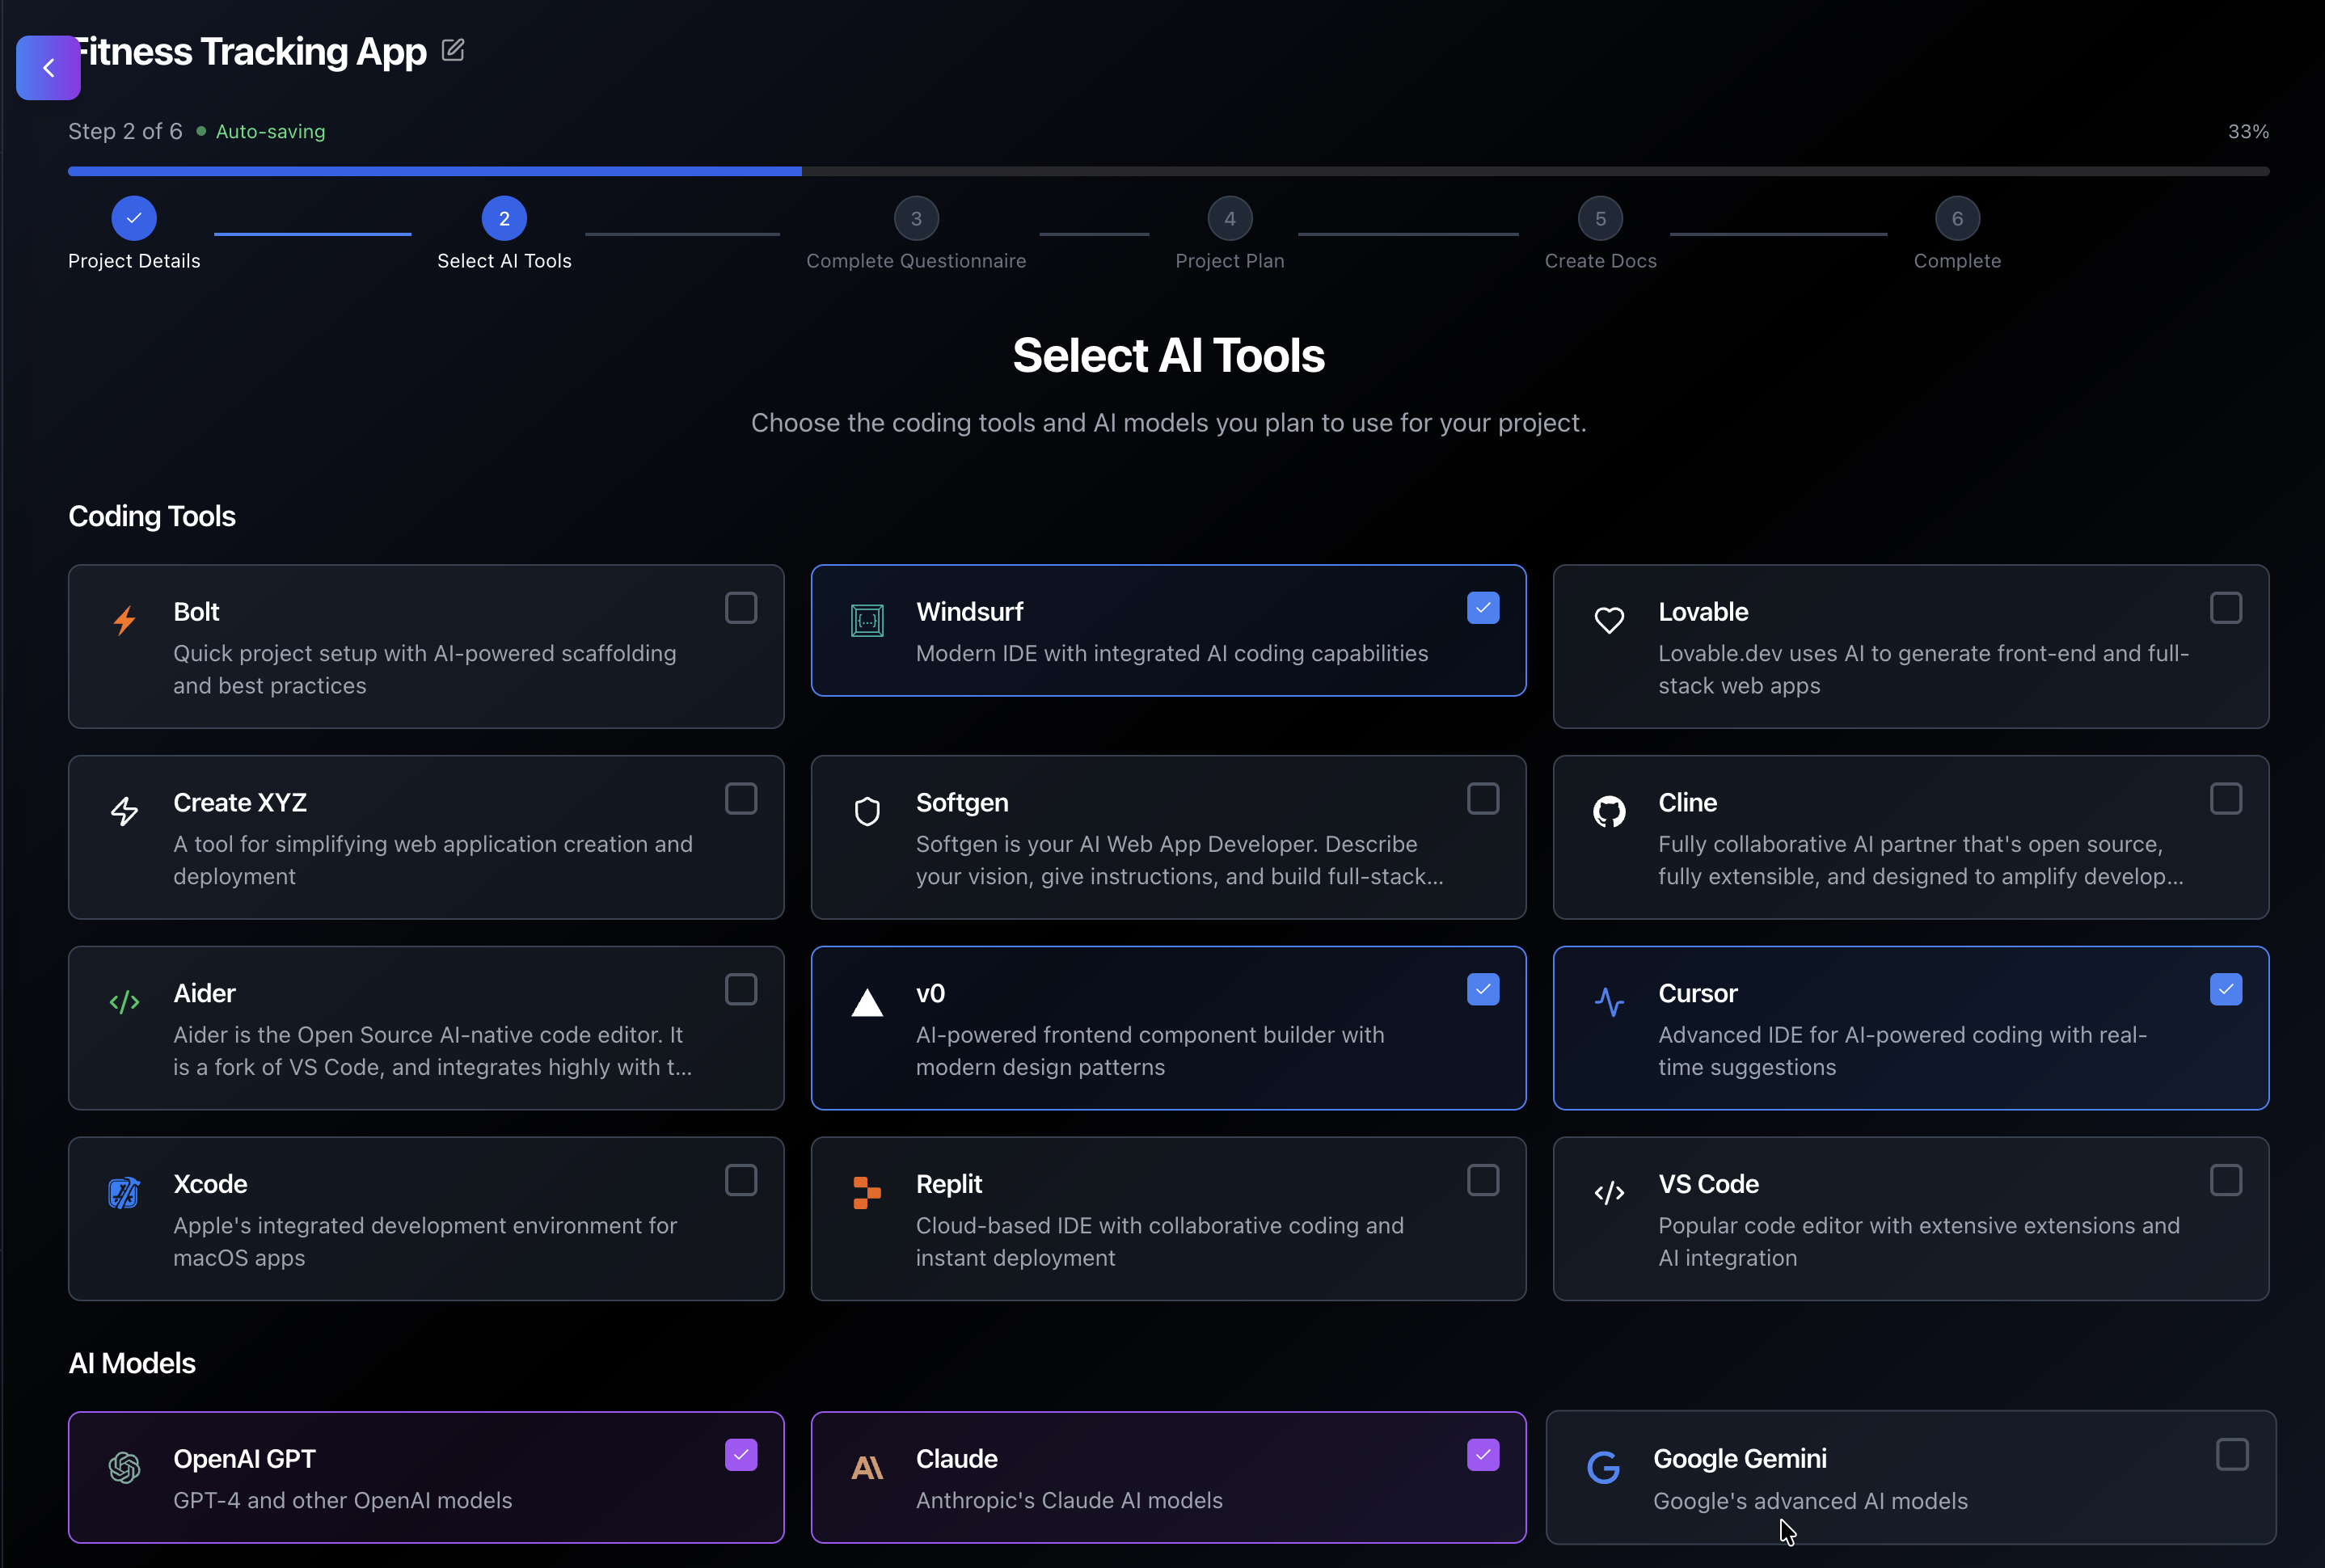Click the Bolt card title

pyautogui.click(x=196, y=612)
